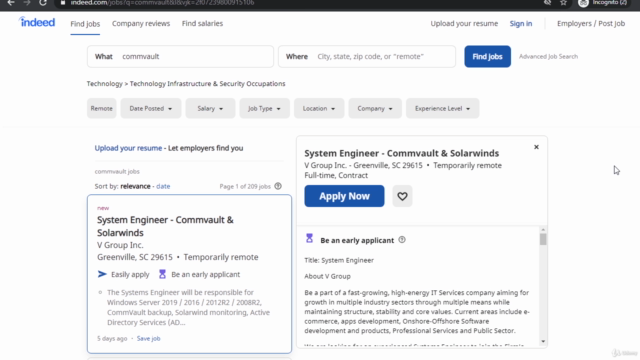The image size is (640, 360).
Task: Click the Find jobs search button
Action: 487,56
